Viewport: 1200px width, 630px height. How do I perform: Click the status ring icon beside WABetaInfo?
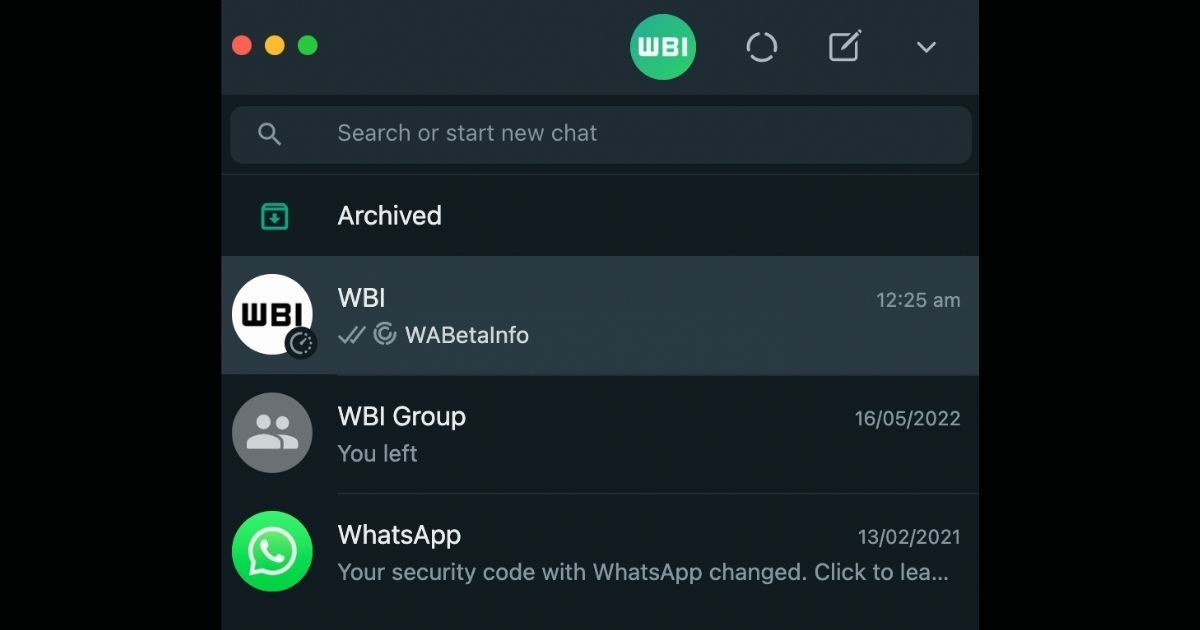coord(385,334)
